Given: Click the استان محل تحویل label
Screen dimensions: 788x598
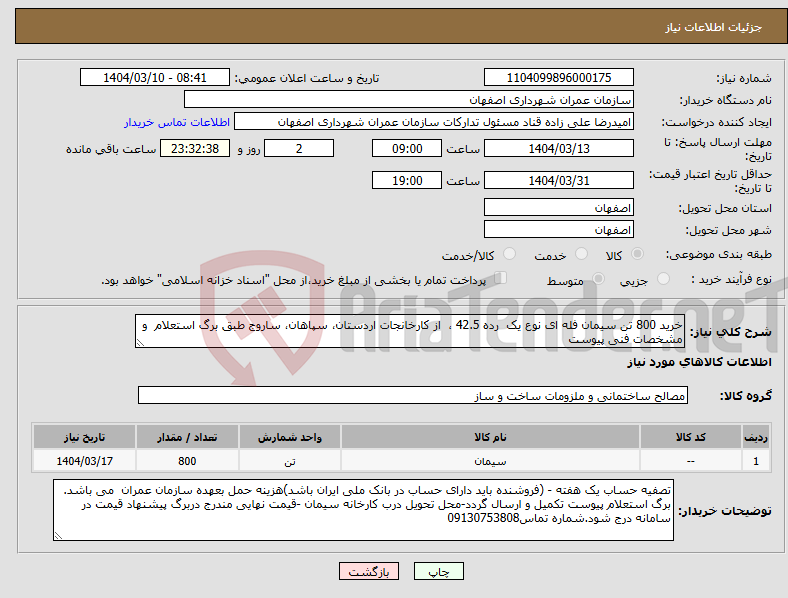Looking at the screenshot, I should (x=725, y=208).
